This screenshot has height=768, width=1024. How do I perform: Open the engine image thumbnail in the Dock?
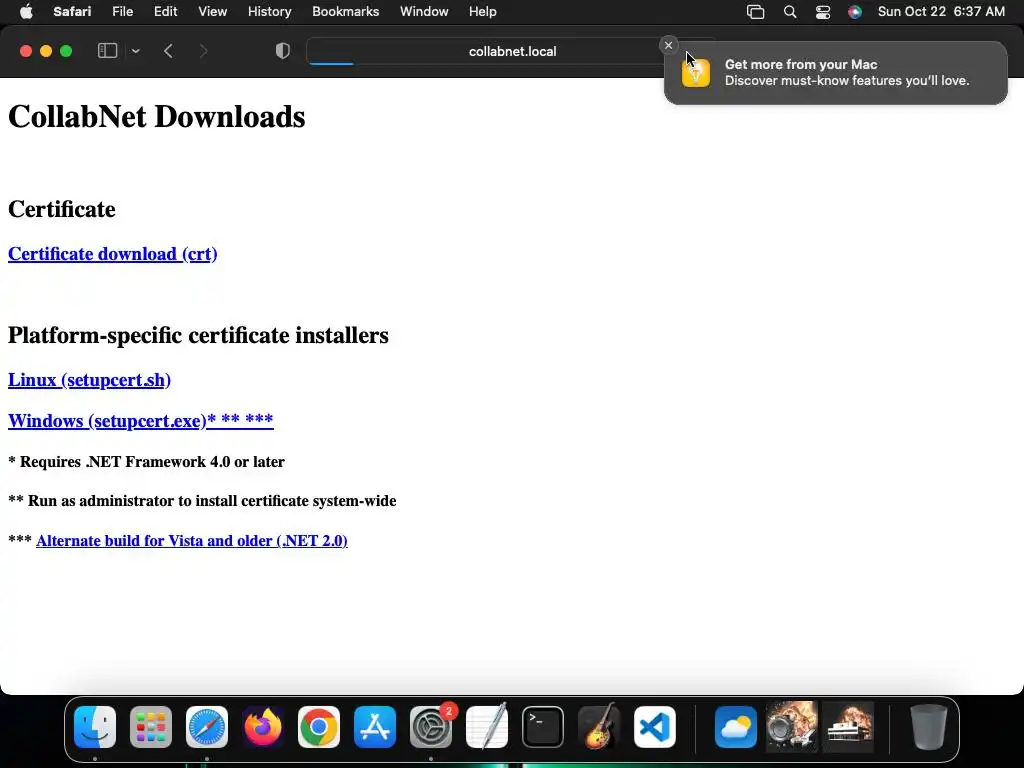coord(792,726)
